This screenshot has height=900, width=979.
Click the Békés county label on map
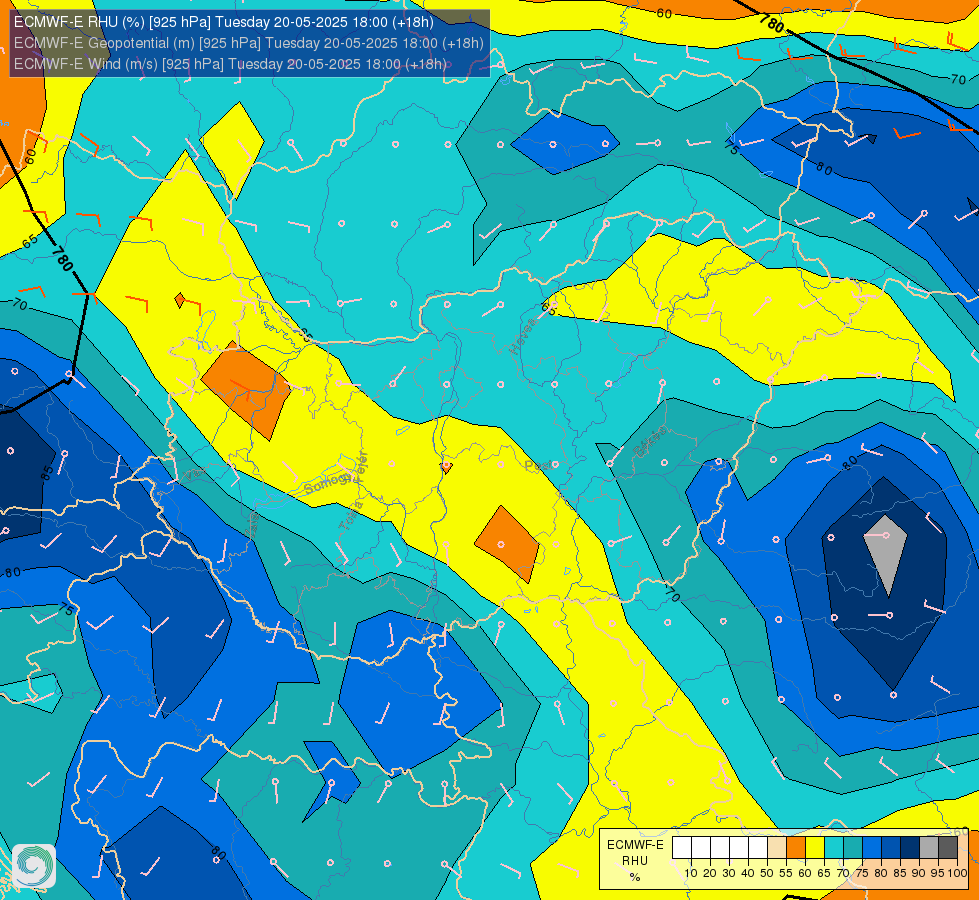click(x=651, y=442)
